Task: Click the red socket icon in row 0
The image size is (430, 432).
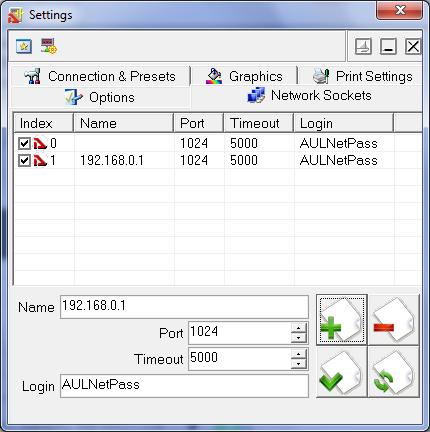Action: click(x=40, y=144)
